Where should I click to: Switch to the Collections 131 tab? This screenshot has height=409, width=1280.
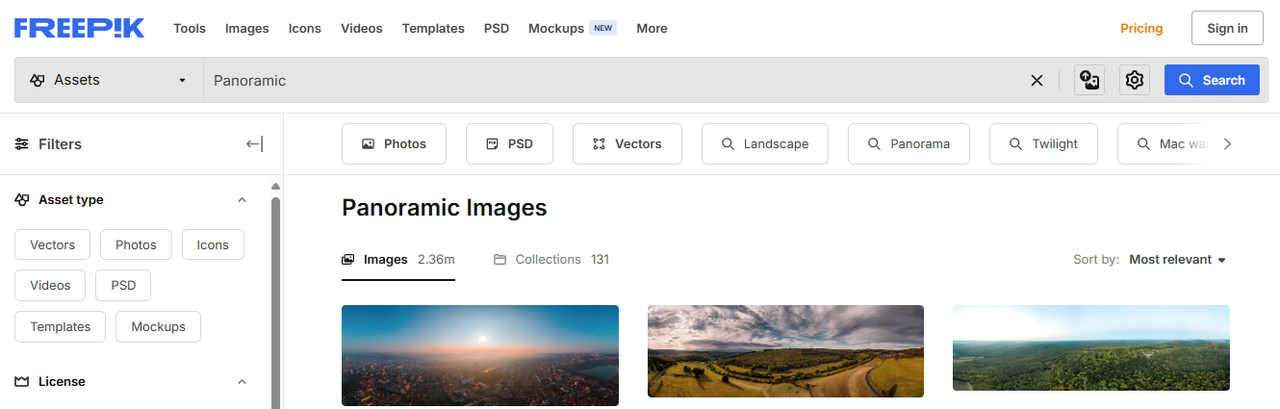tap(551, 259)
